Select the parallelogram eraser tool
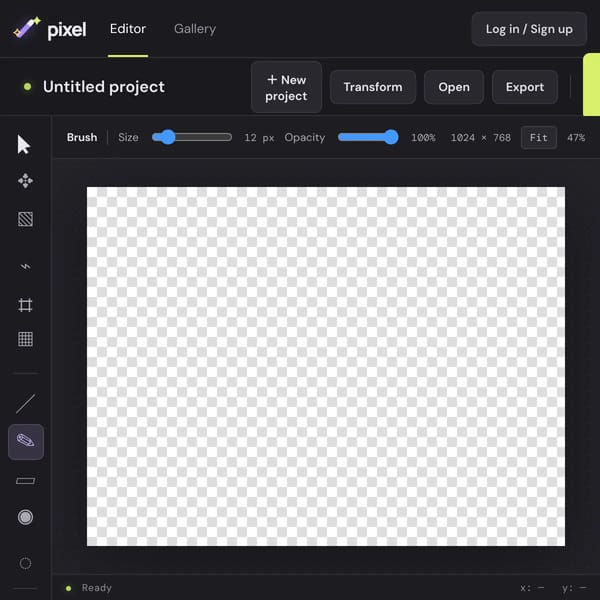Viewport: 600px width, 600px height. (25, 481)
